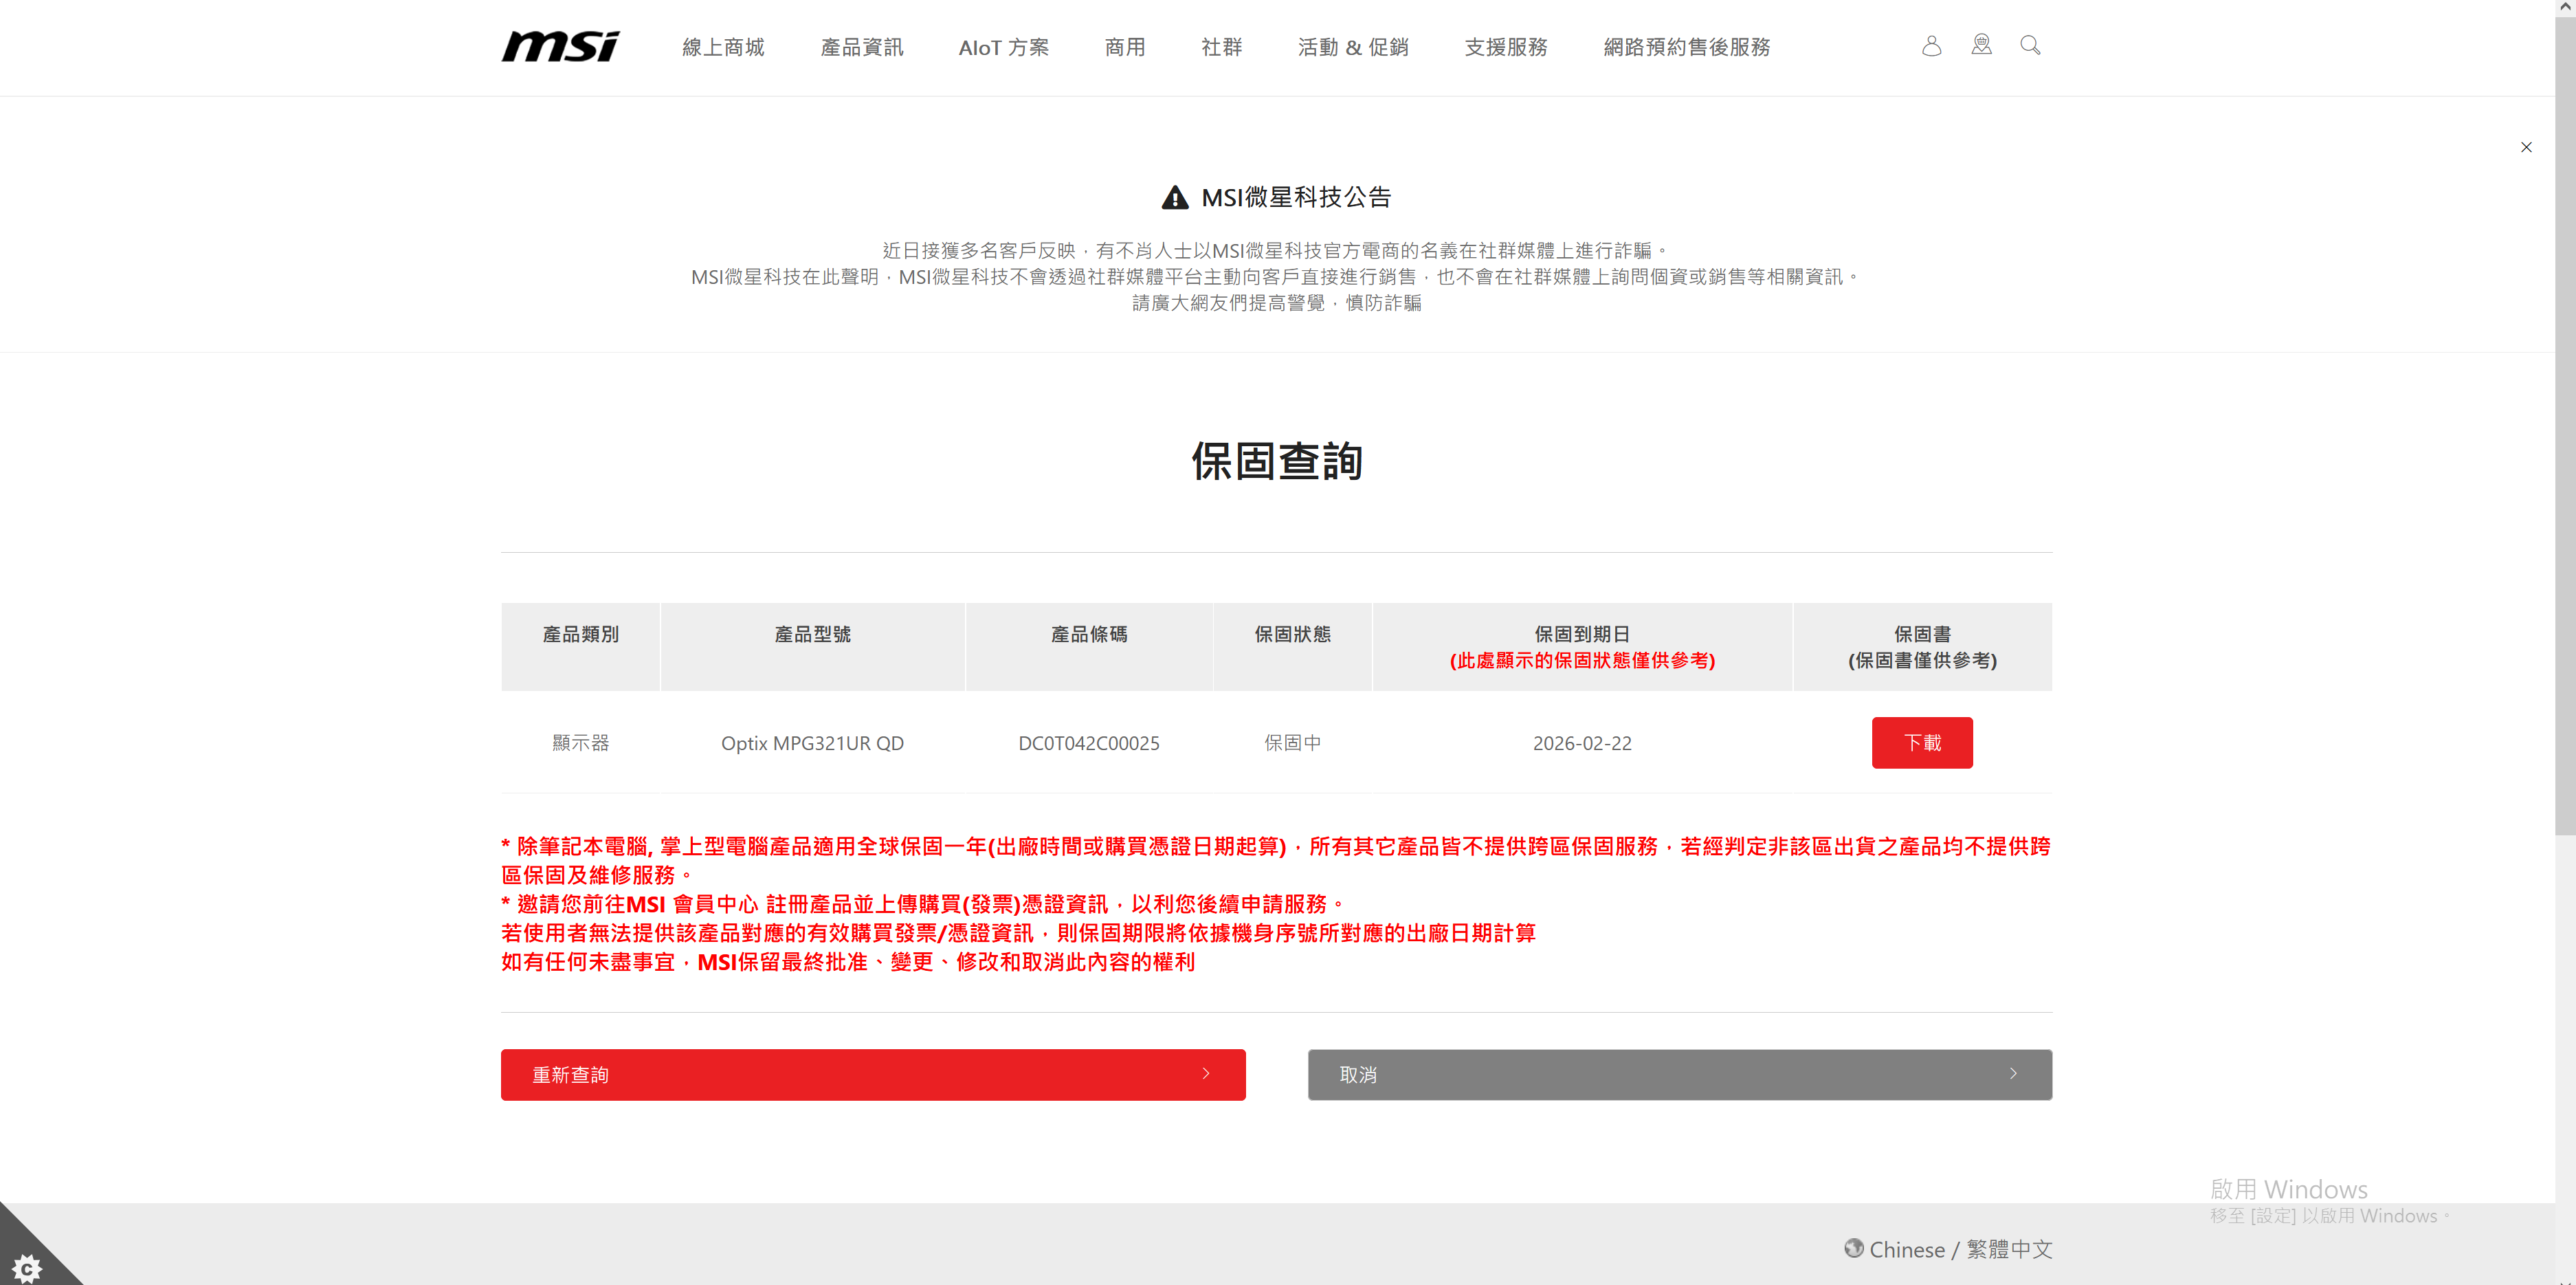Open the 產品資訊 menu

(x=862, y=47)
